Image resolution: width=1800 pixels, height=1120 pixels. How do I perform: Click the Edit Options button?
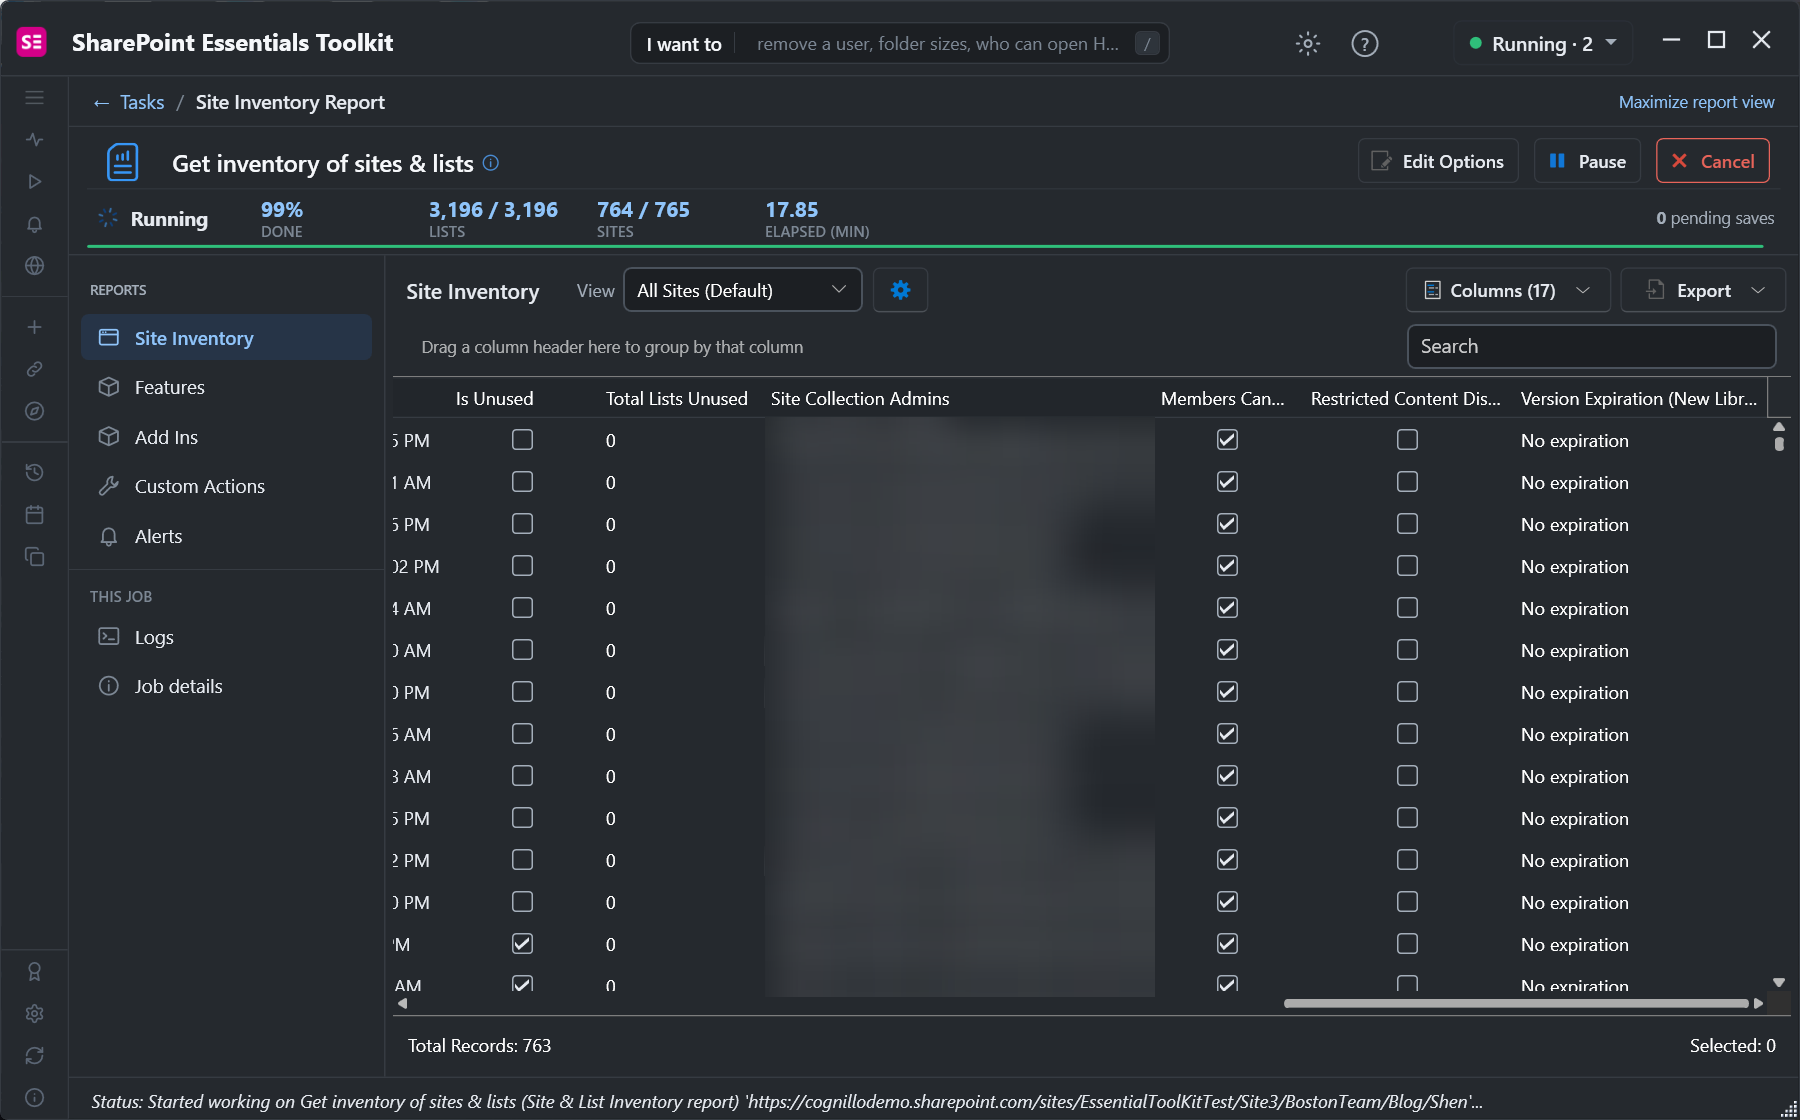click(1438, 161)
